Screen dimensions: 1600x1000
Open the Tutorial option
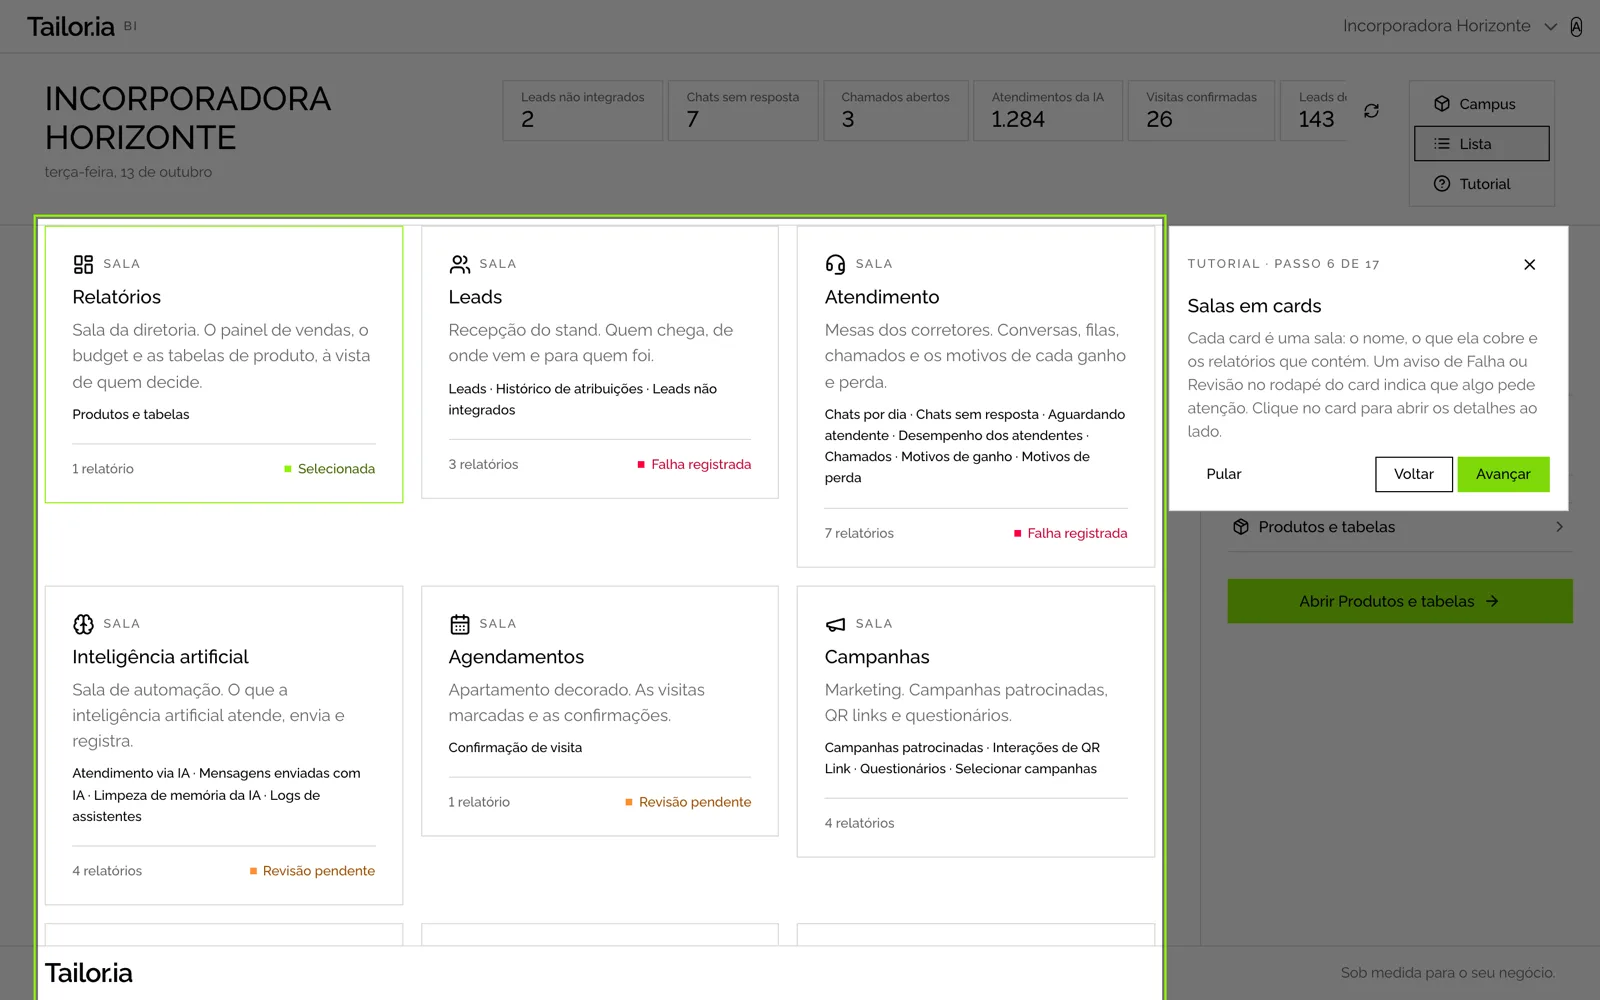(x=1482, y=184)
